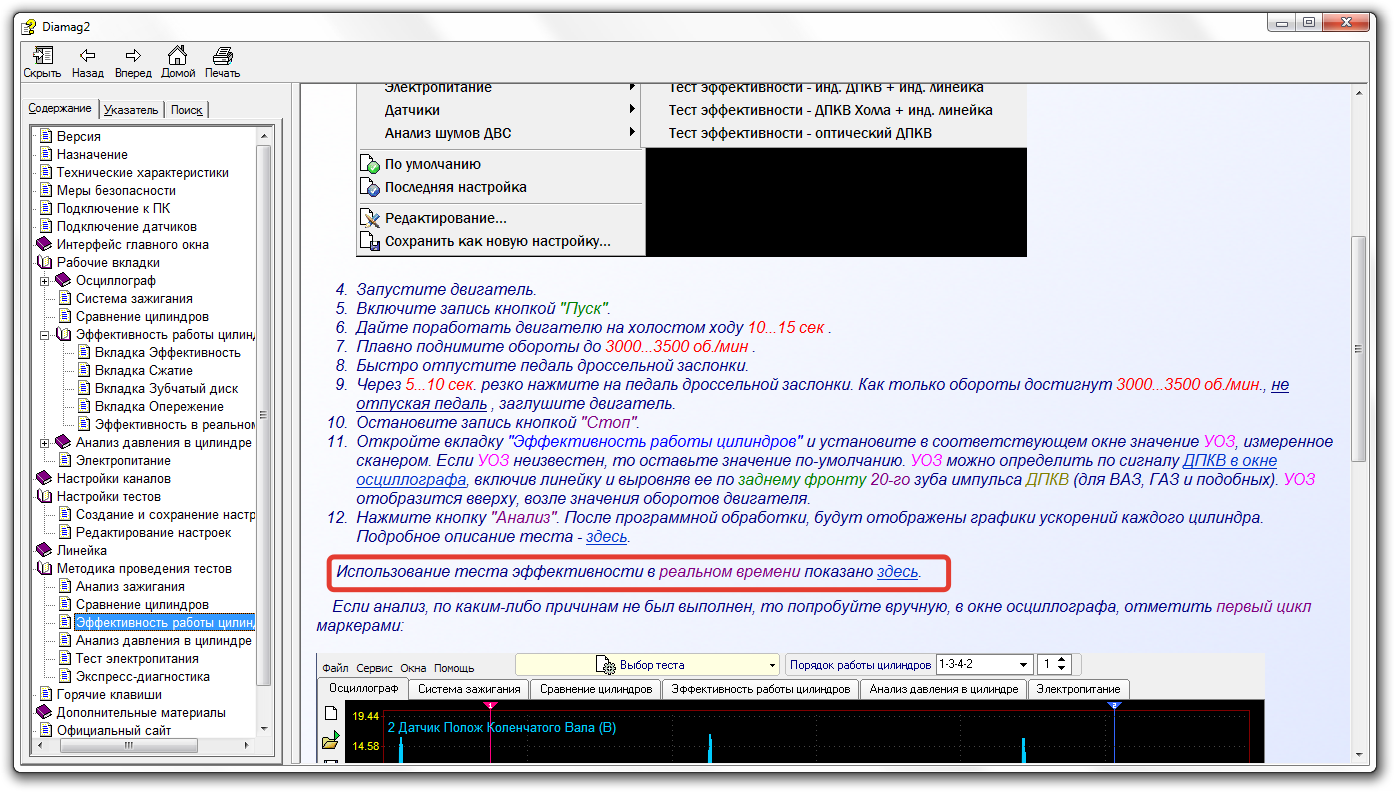Click the Настройки каналов book icon
The image size is (1395, 792).
tap(44, 478)
